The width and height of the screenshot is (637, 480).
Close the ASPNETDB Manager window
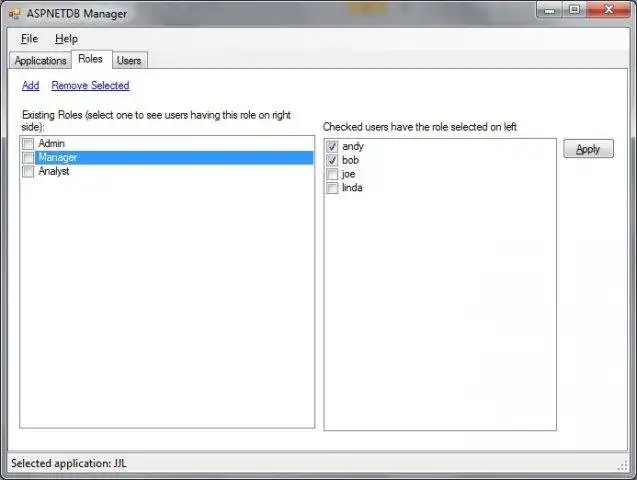tap(609, 10)
